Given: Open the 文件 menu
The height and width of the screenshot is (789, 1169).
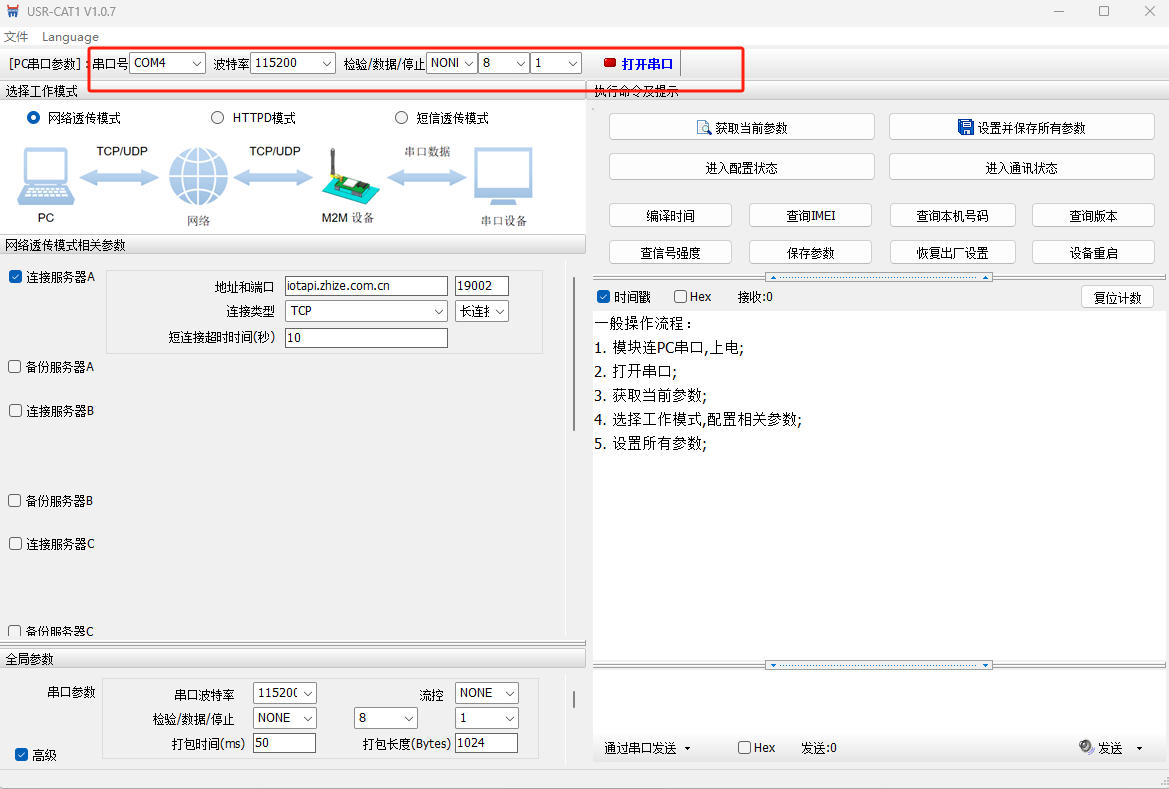Looking at the screenshot, I should tap(16, 37).
